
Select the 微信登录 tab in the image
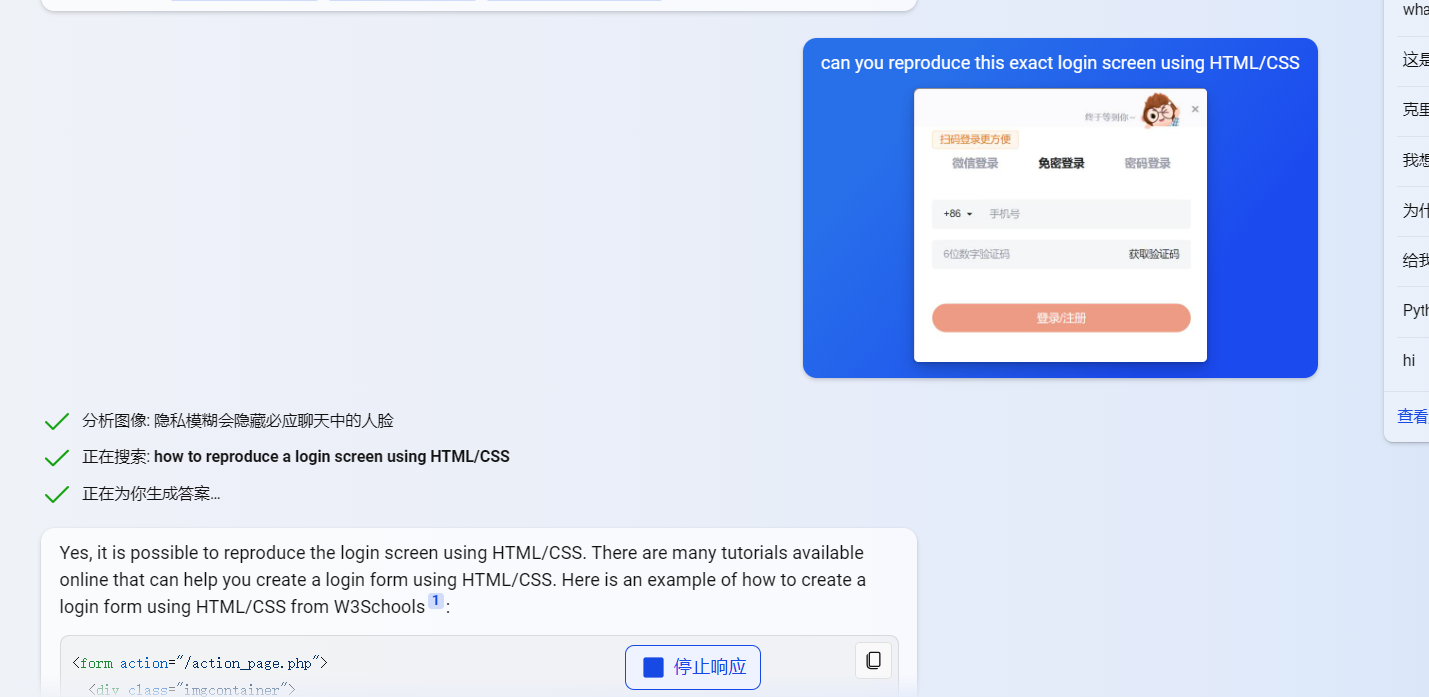coord(975,163)
